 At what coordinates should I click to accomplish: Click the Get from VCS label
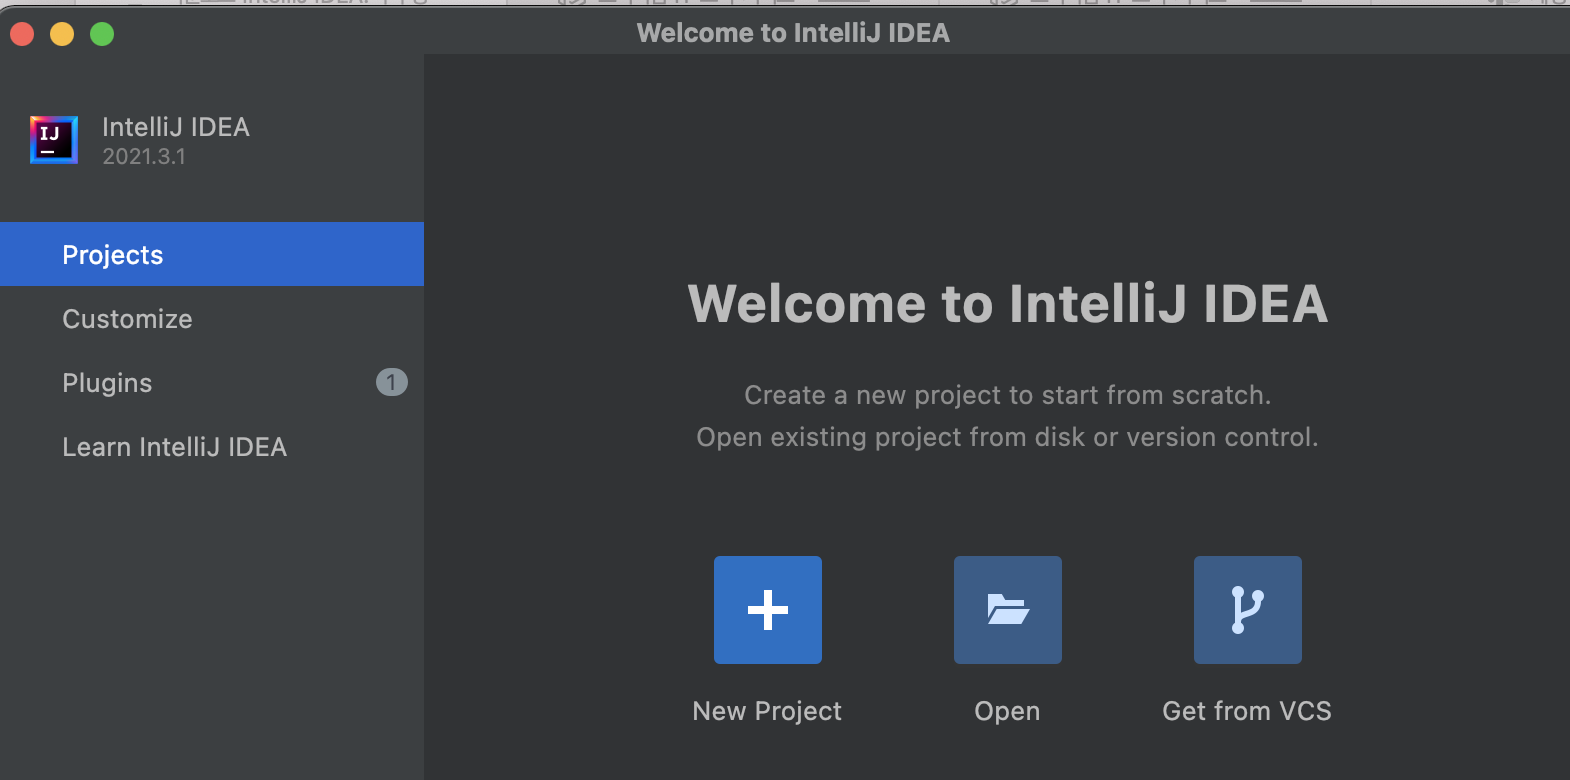(1247, 711)
